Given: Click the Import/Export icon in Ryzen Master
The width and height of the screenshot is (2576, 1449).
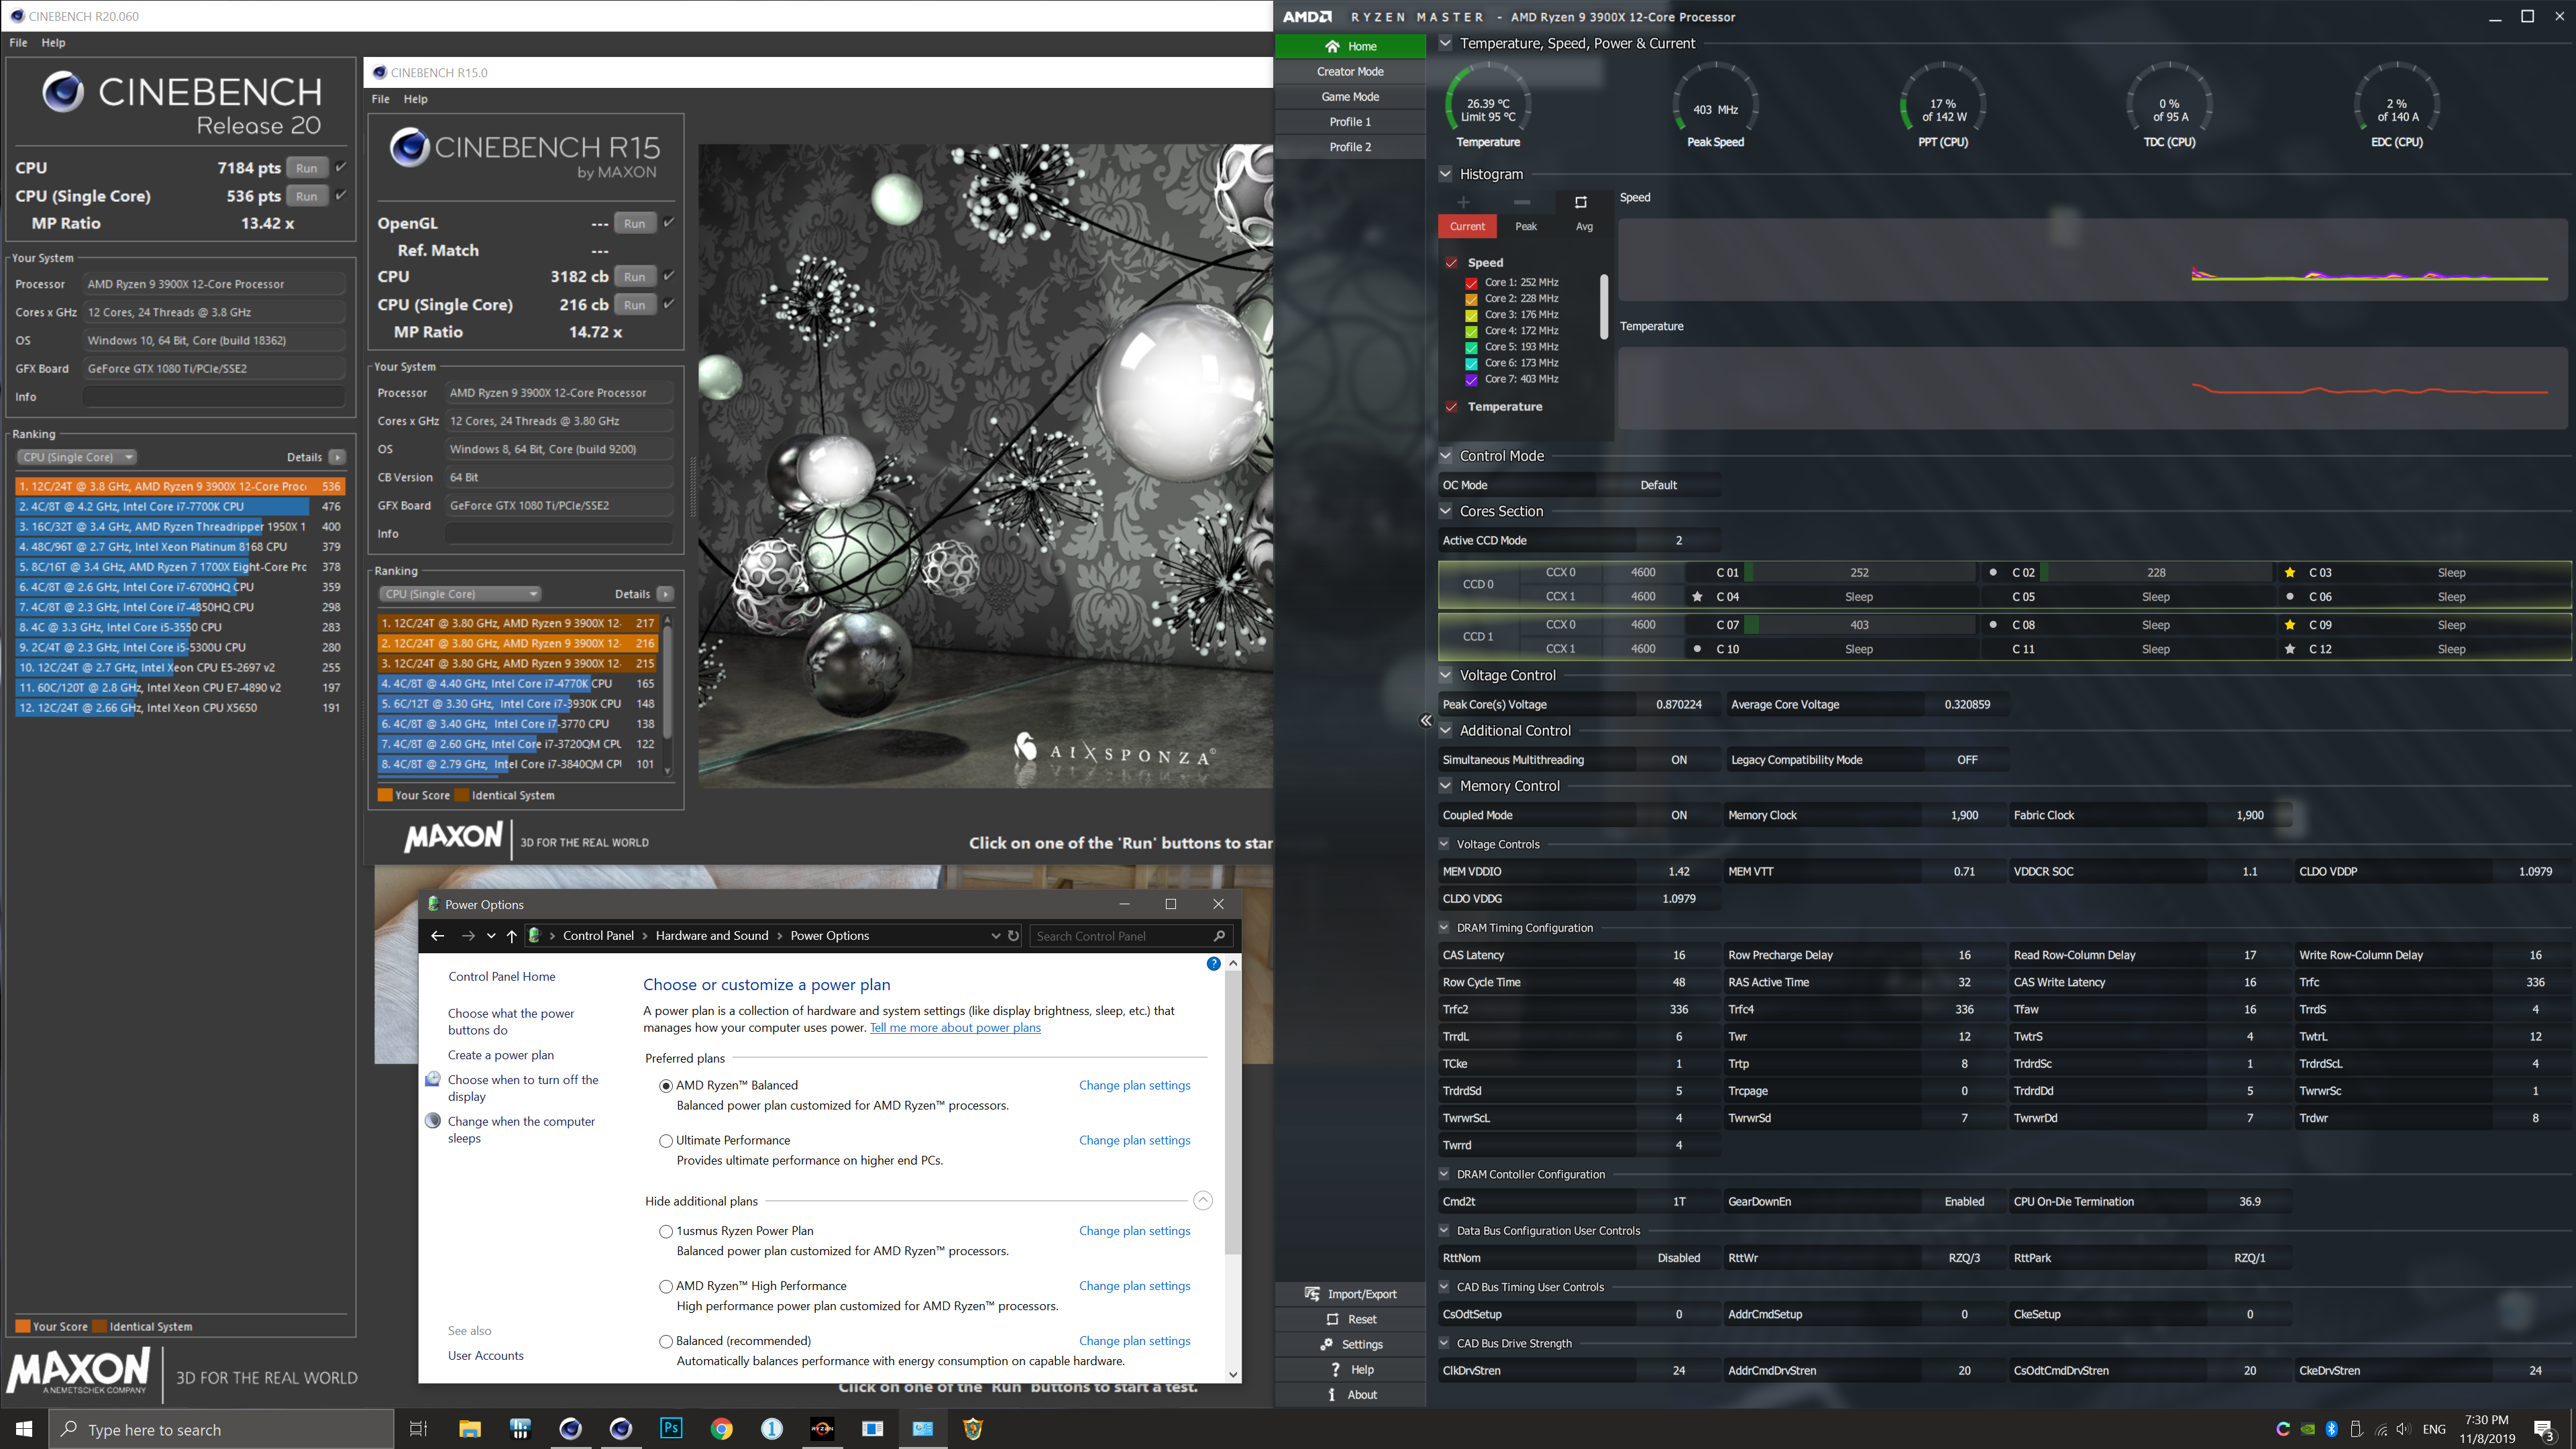Looking at the screenshot, I should click(1312, 1294).
